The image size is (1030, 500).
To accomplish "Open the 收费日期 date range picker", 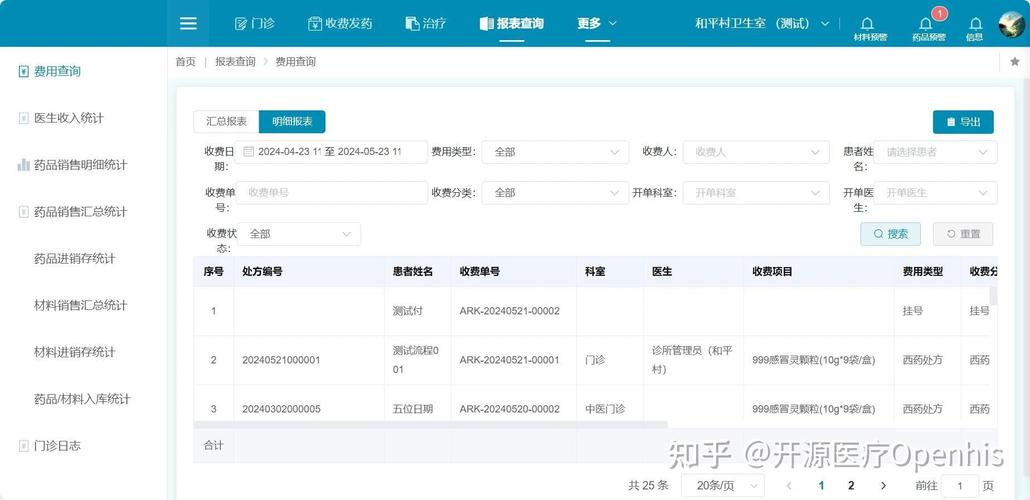I will coord(331,152).
